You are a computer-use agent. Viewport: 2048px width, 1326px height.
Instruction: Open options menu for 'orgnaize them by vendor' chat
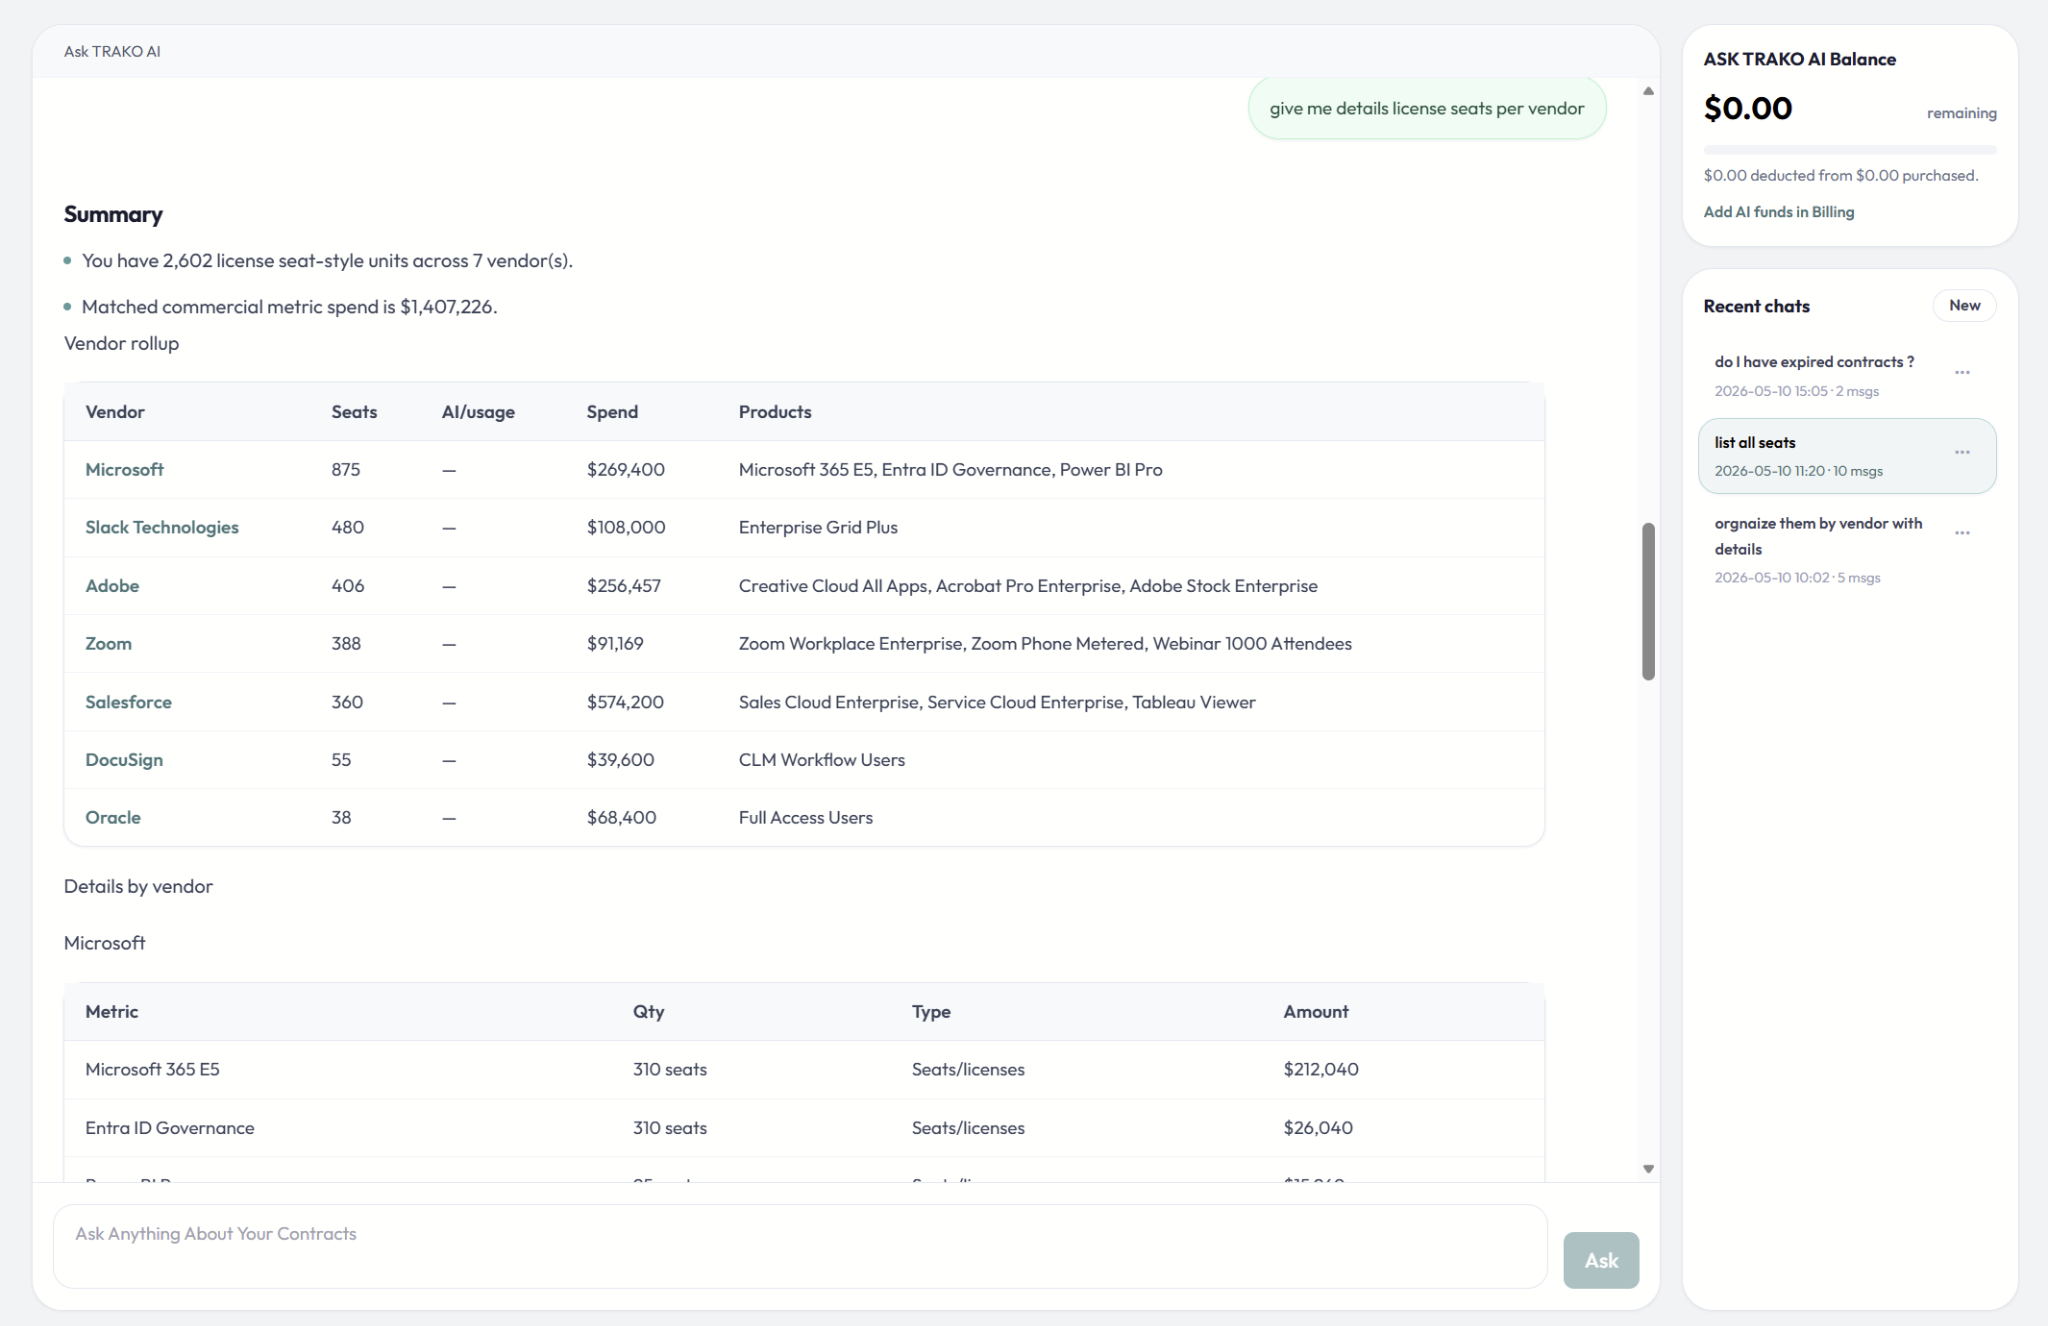pyautogui.click(x=1962, y=533)
